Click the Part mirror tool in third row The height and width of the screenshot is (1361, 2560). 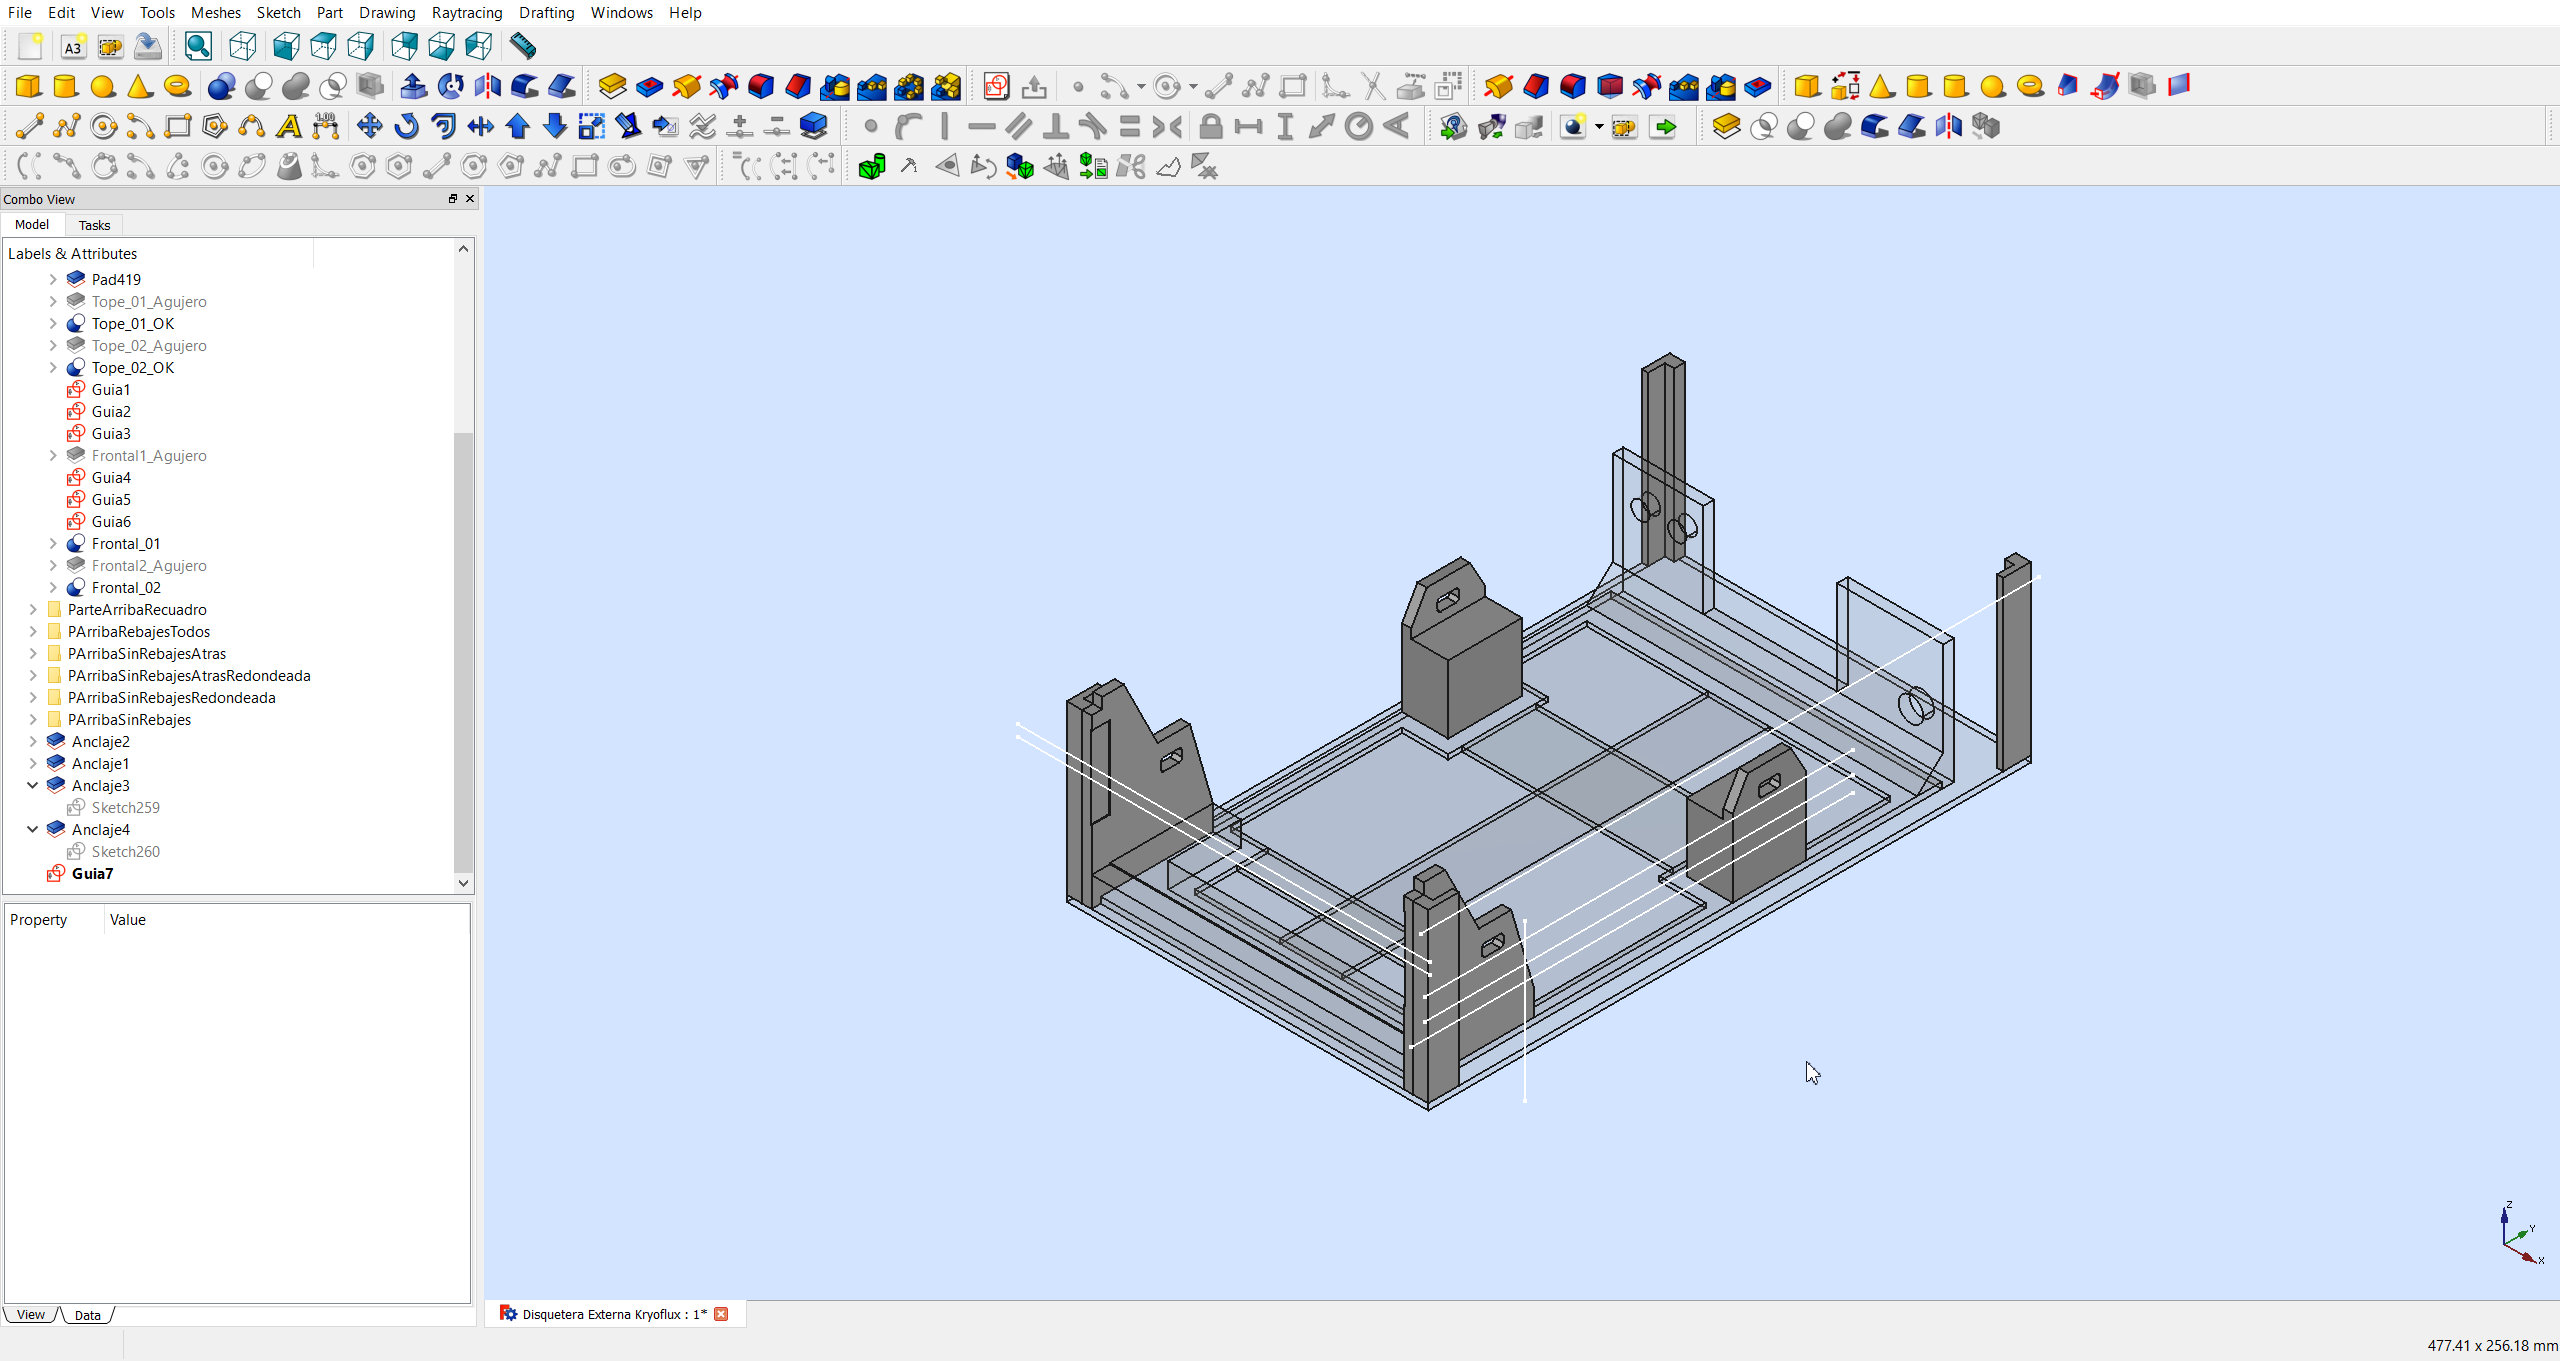pos(1948,126)
